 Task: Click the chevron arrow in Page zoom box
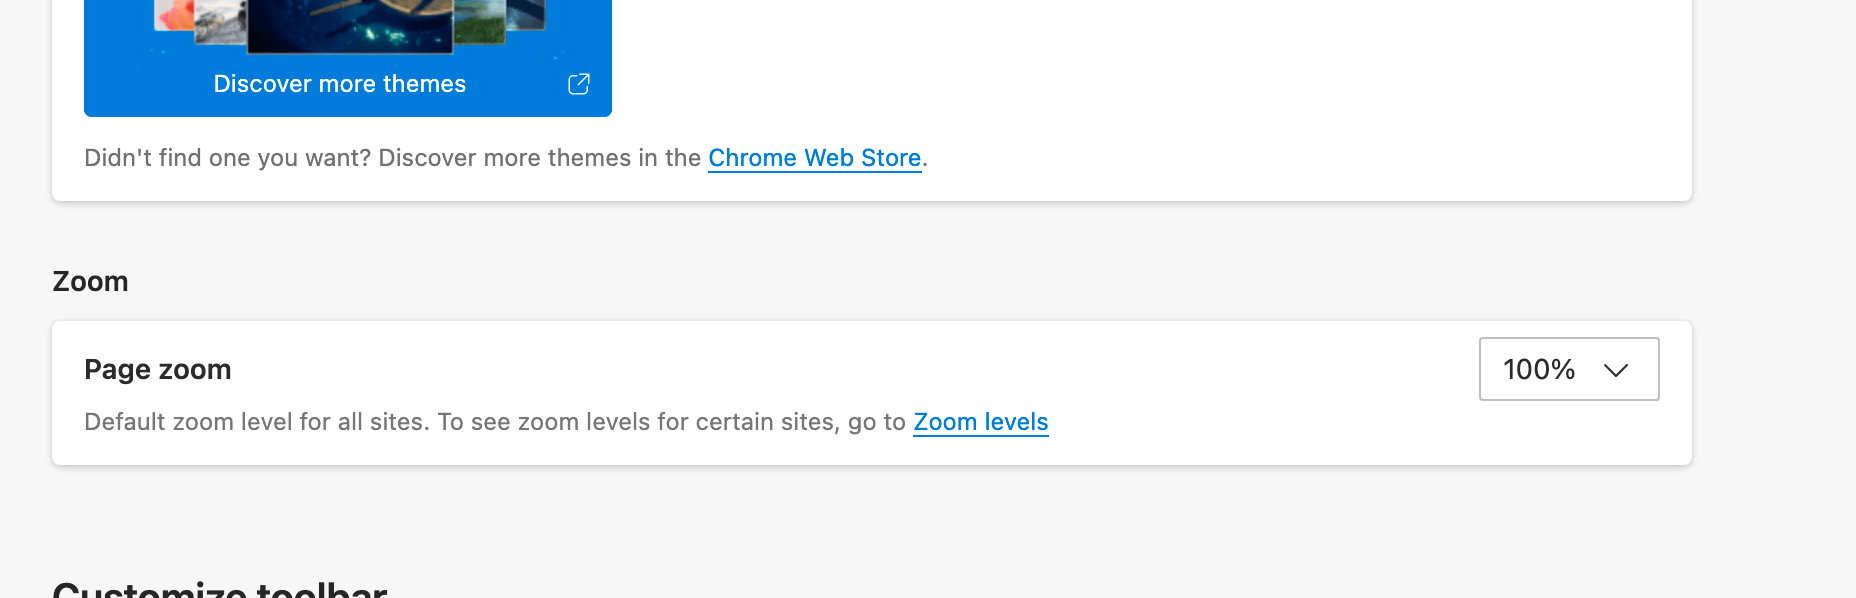point(1616,370)
